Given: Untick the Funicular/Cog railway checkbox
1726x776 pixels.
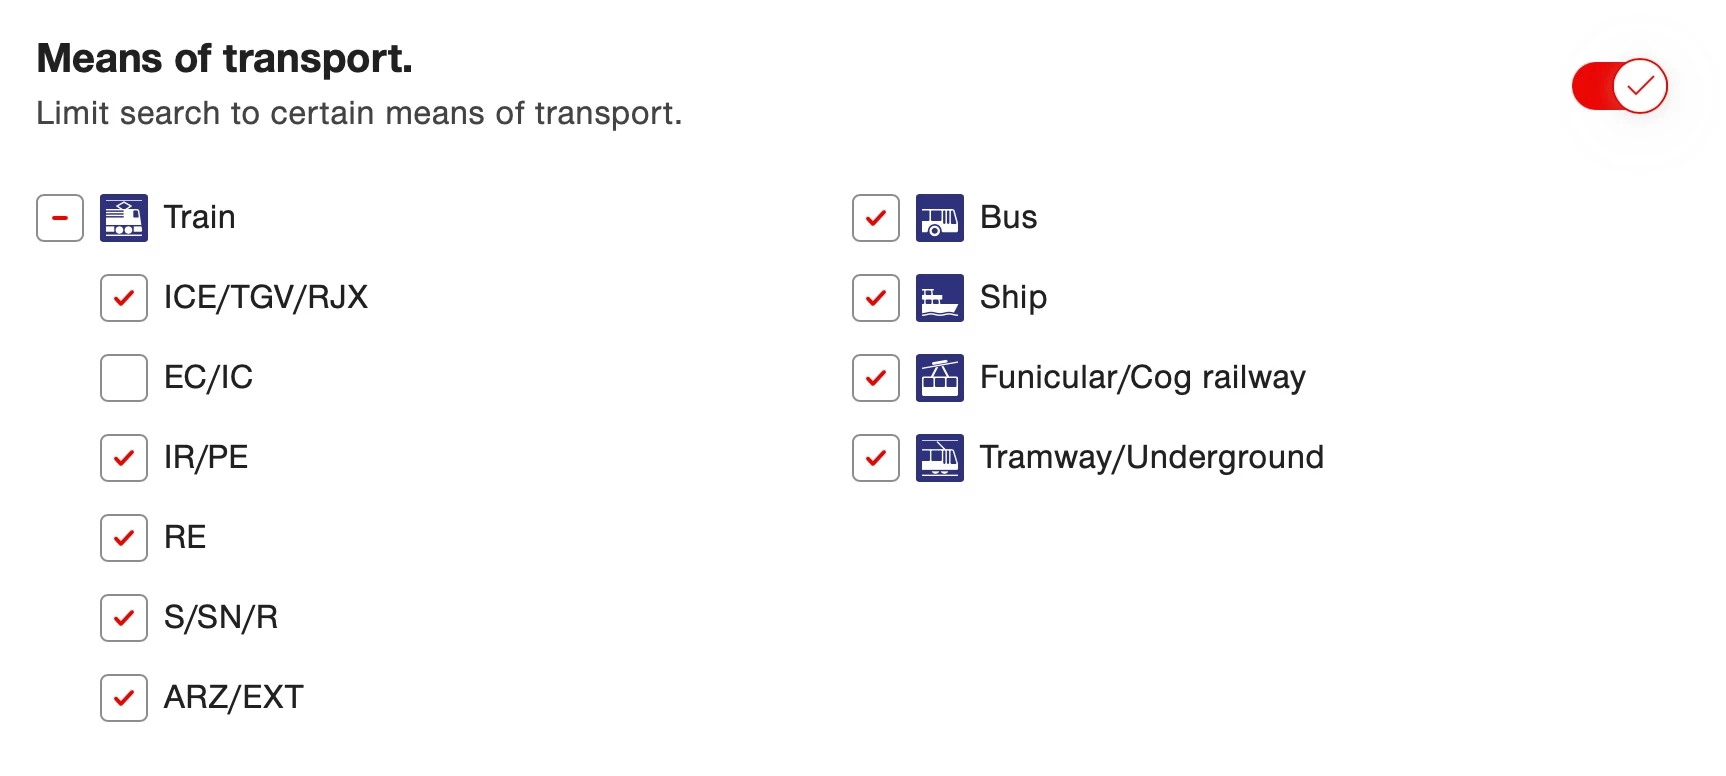Looking at the screenshot, I should 876,378.
